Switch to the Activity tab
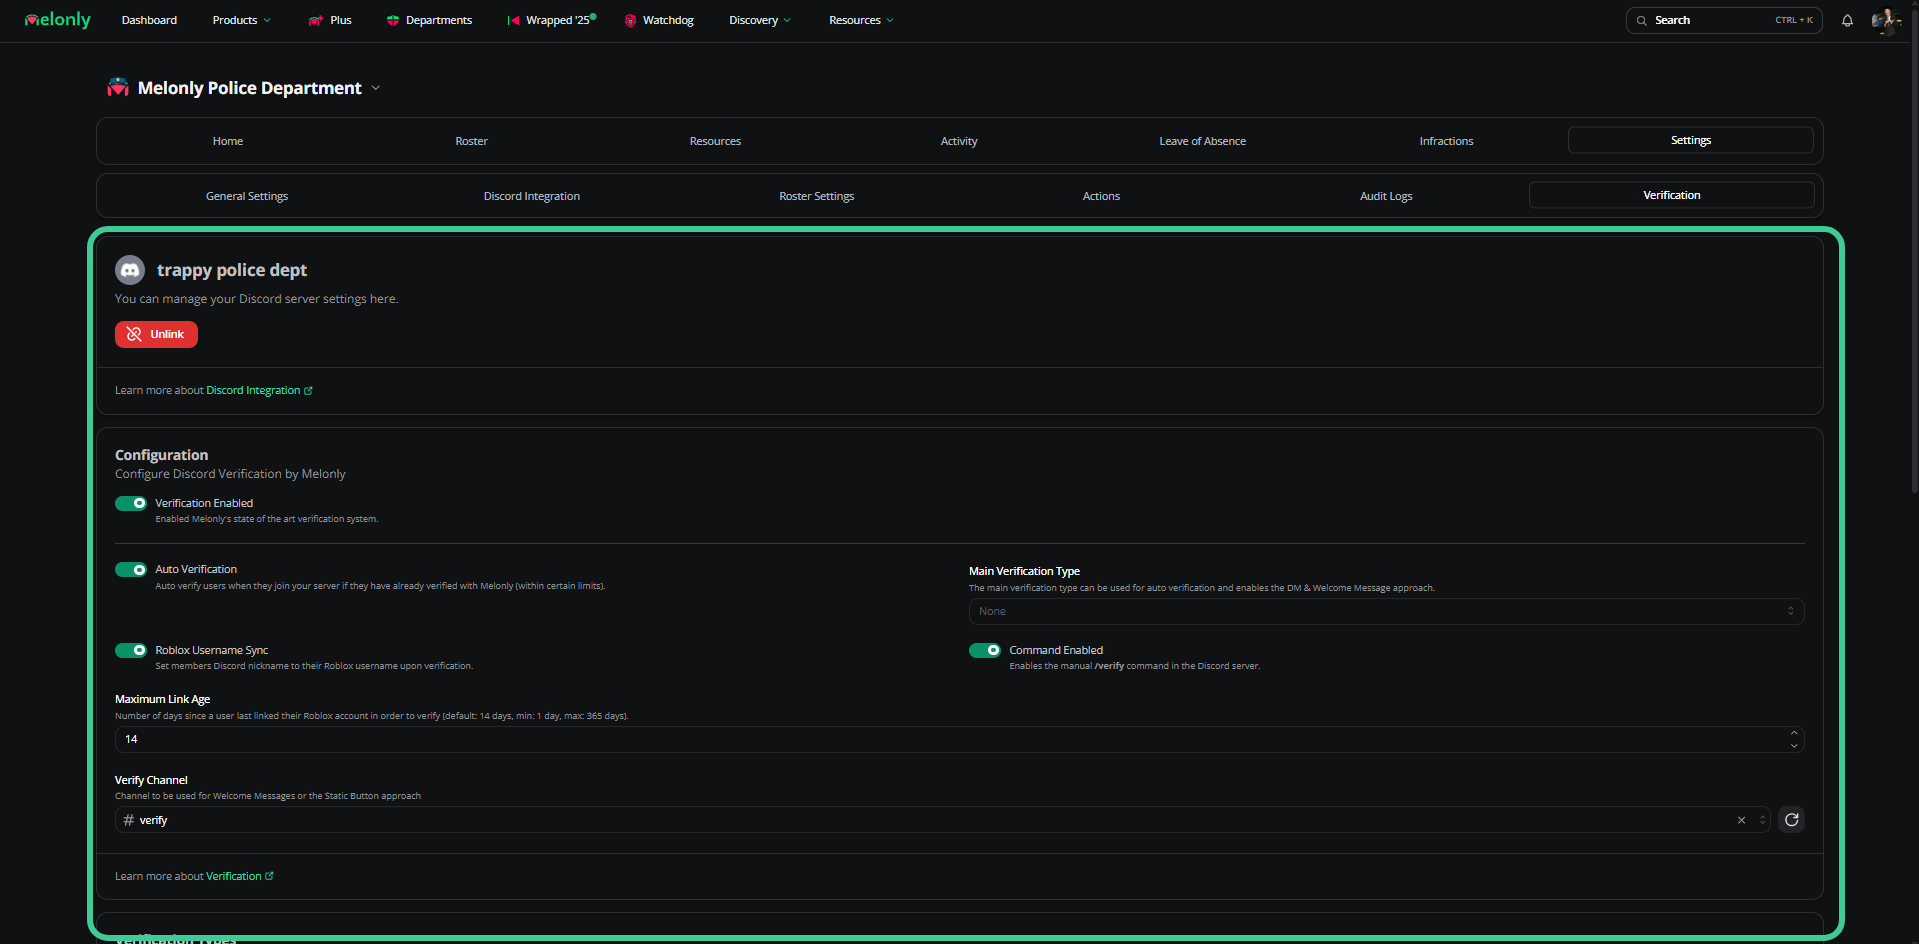Viewport: 1919px width, 944px height. [959, 141]
